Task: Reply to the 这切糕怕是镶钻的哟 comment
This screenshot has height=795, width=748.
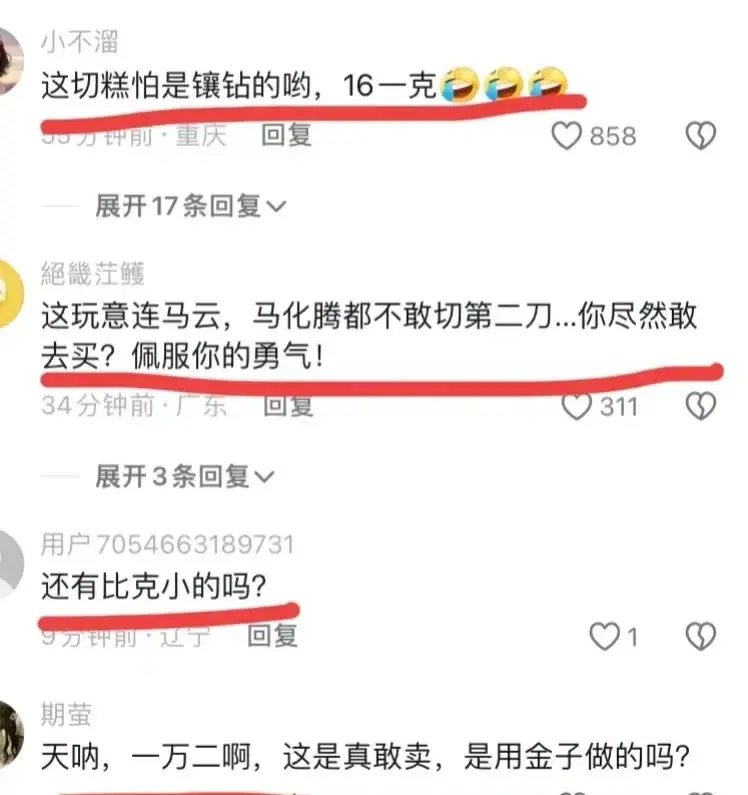Action: tap(286, 135)
